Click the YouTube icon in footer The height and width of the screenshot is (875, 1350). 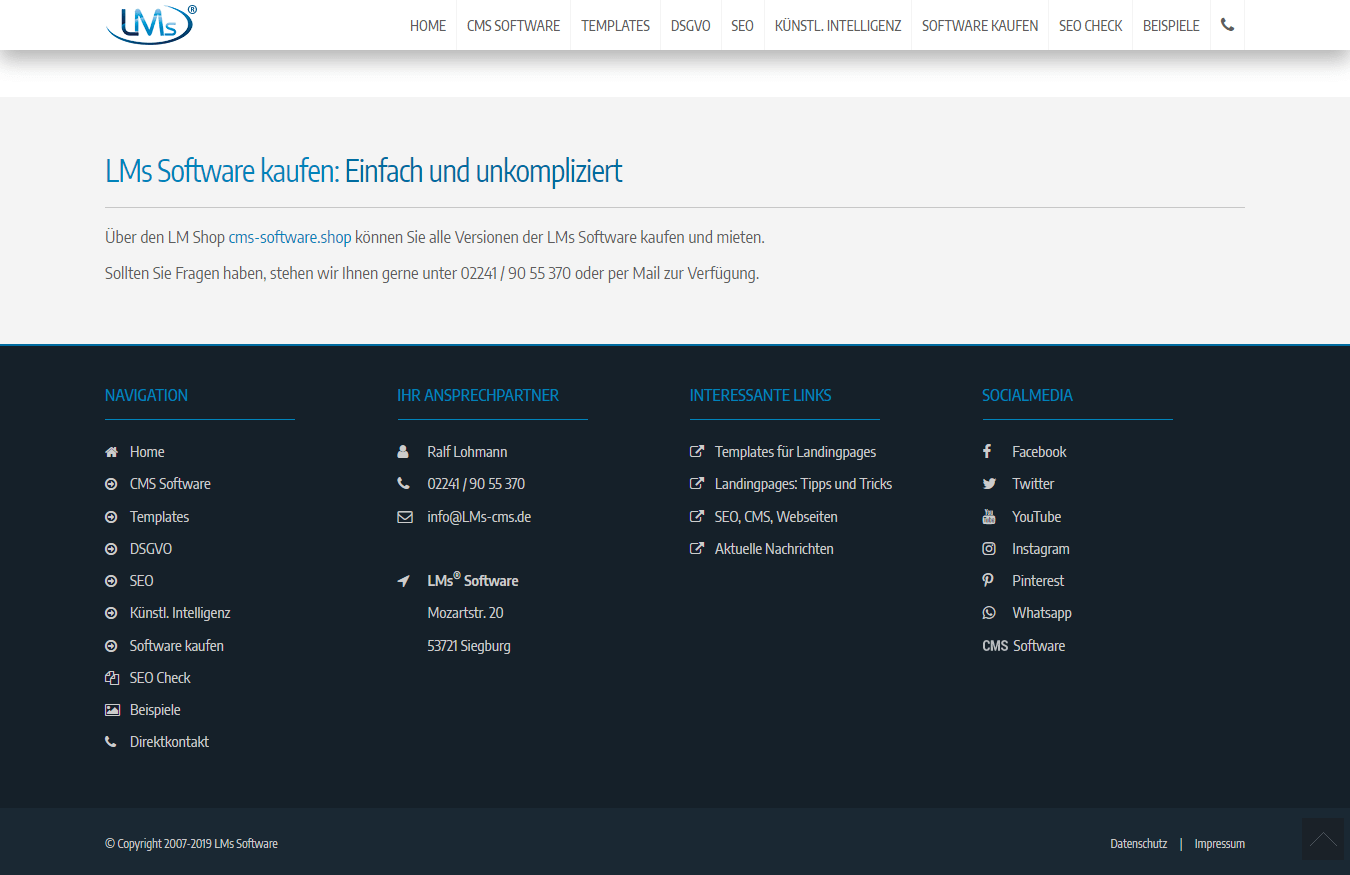coord(989,517)
